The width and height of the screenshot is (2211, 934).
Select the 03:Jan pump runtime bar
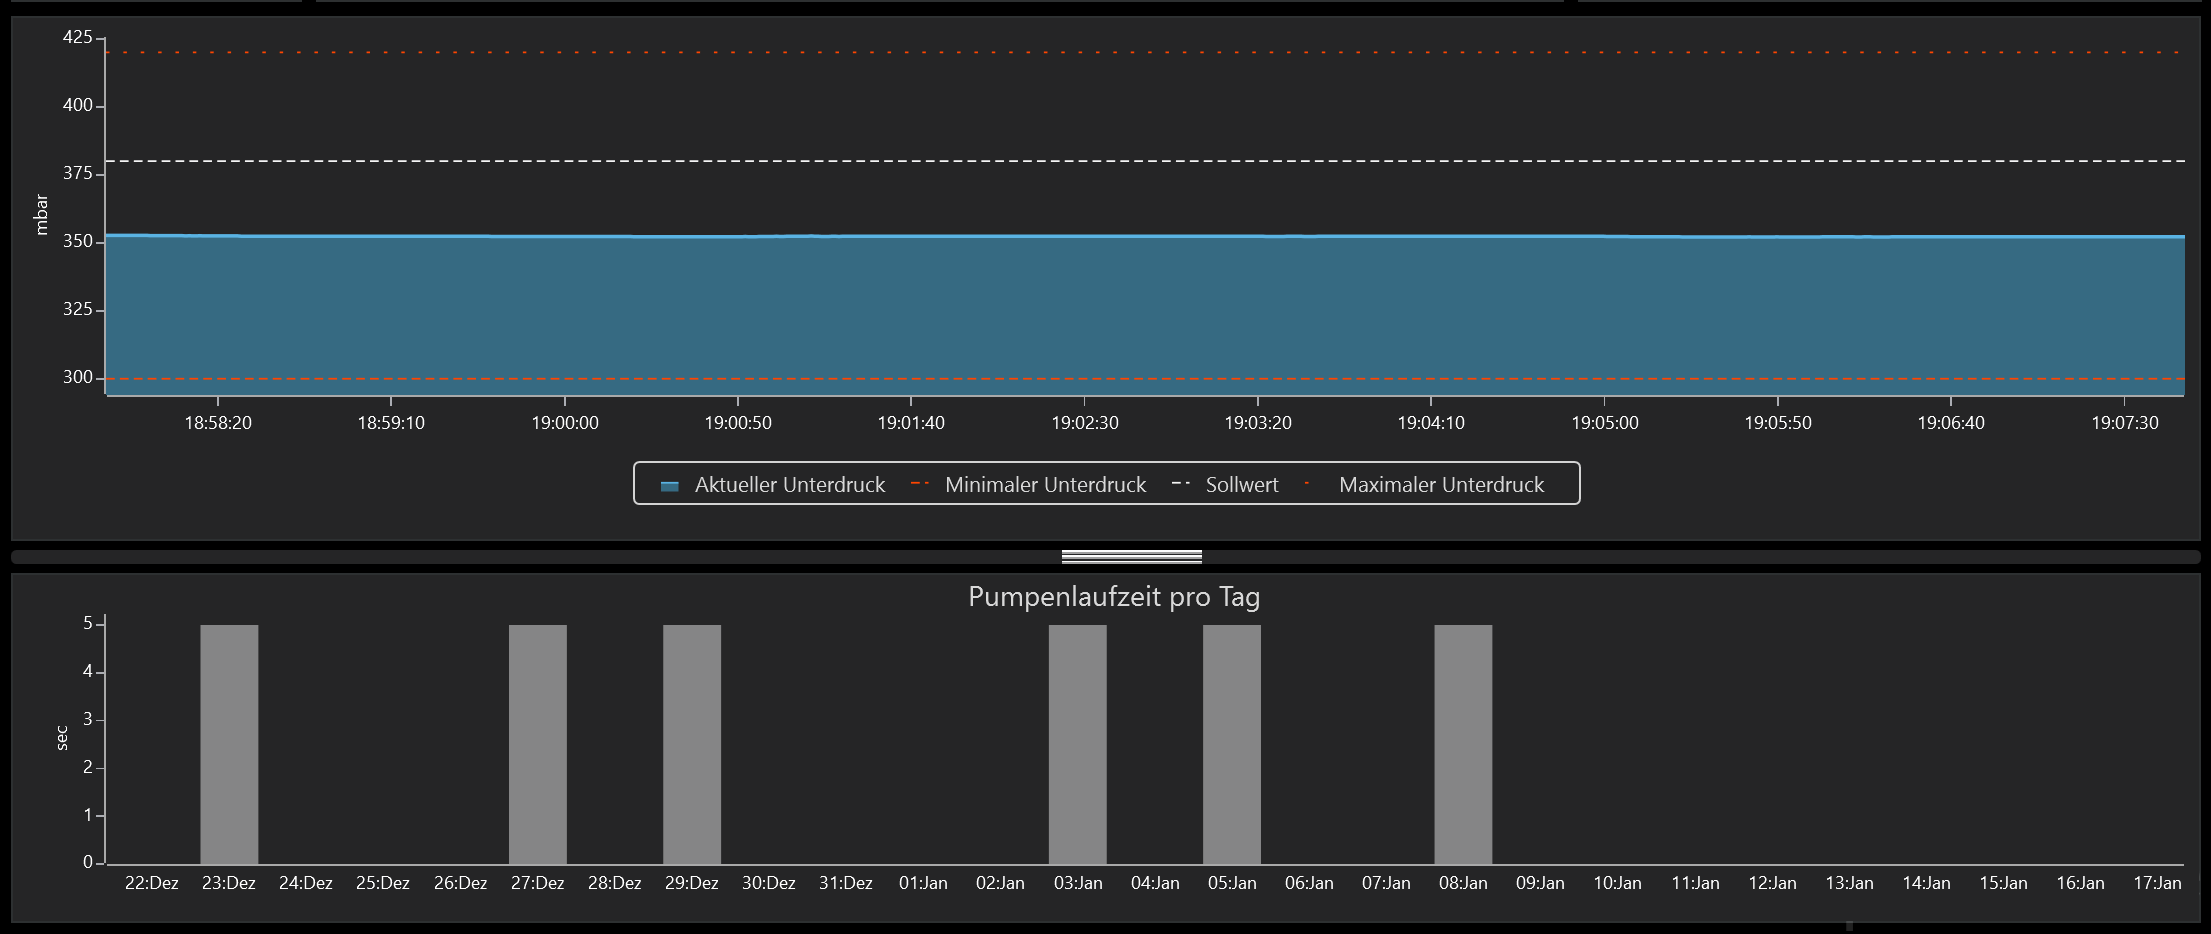[x=1078, y=744]
